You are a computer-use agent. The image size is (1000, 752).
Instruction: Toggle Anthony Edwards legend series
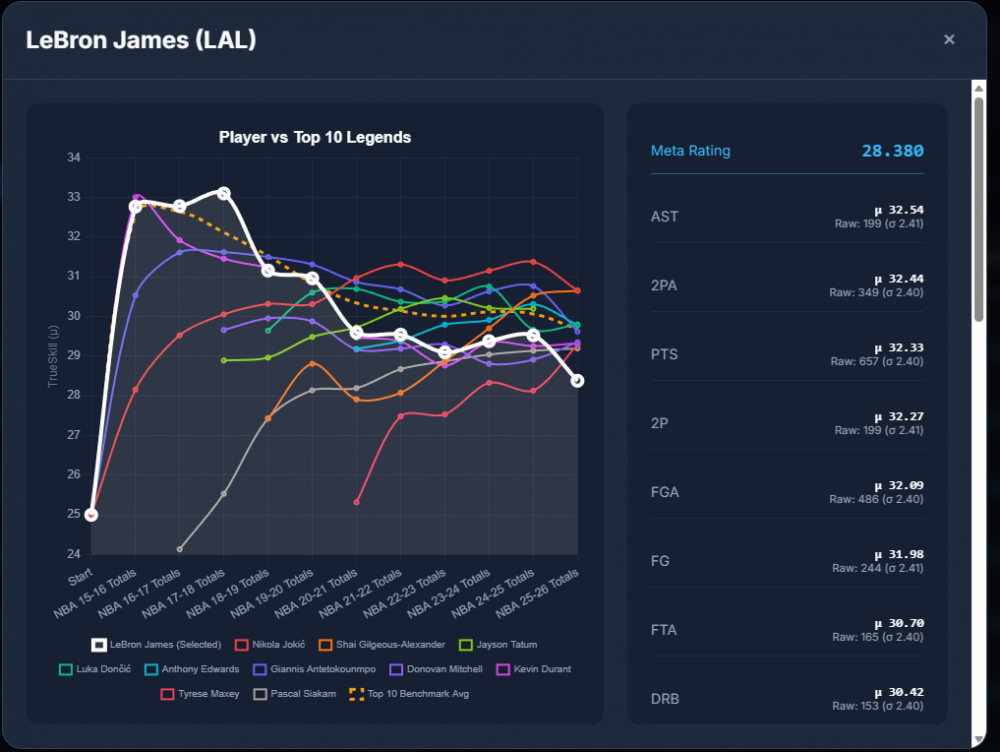pos(192,669)
